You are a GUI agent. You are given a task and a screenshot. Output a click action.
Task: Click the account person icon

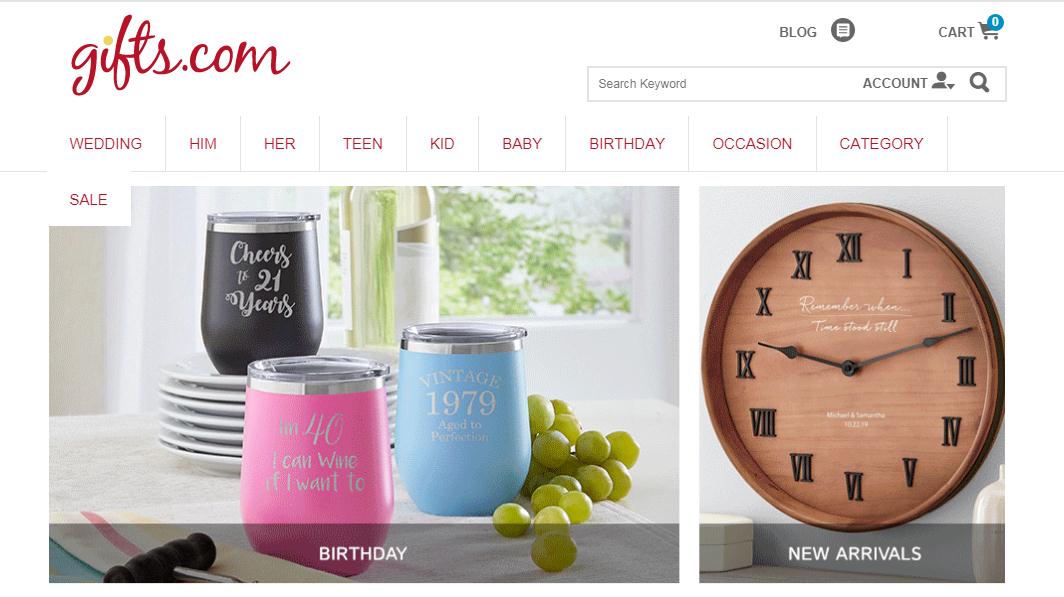point(943,81)
